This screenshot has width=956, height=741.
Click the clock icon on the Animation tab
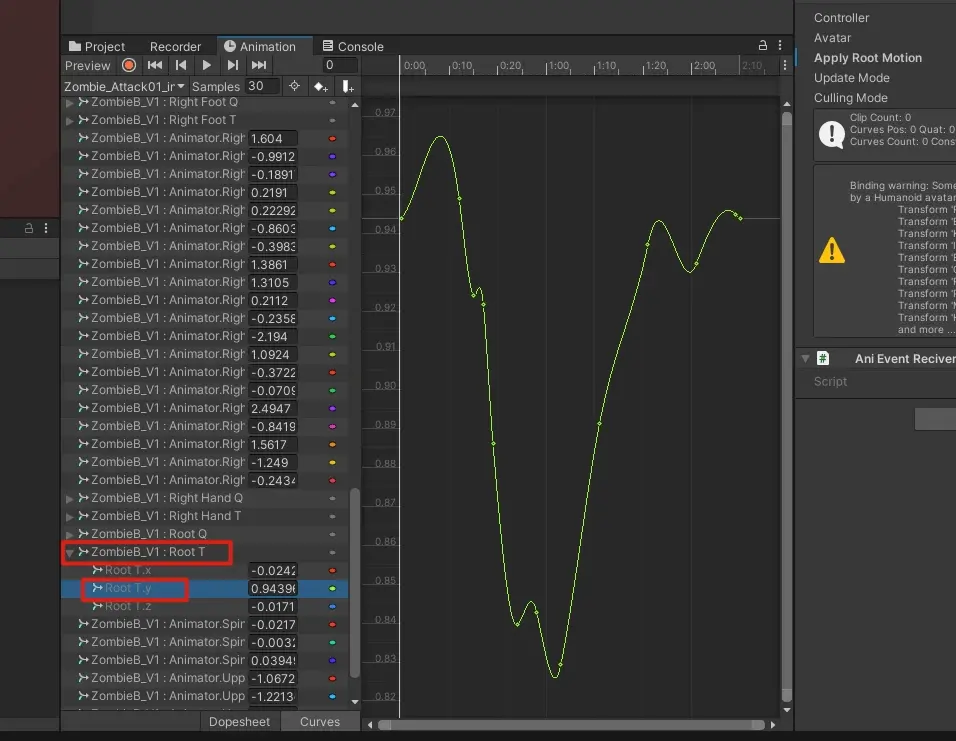pyautogui.click(x=230, y=46)
